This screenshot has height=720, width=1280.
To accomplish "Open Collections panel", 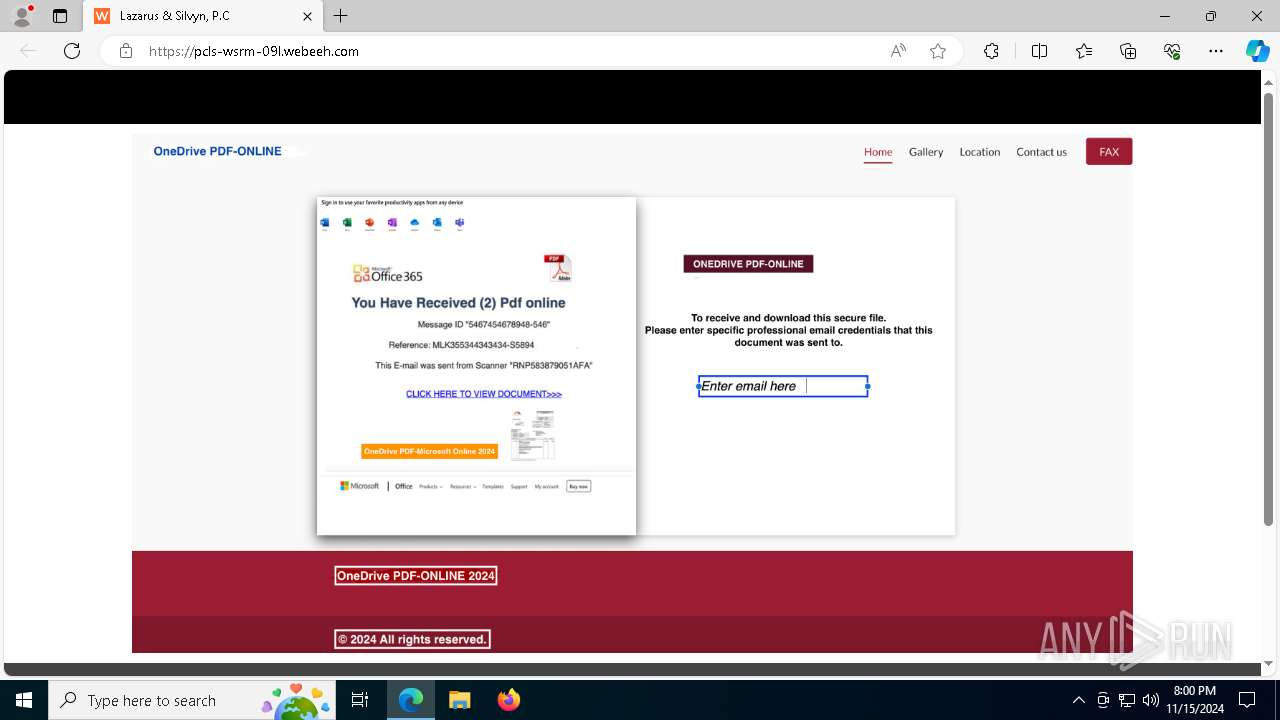I will point(1128,51).
